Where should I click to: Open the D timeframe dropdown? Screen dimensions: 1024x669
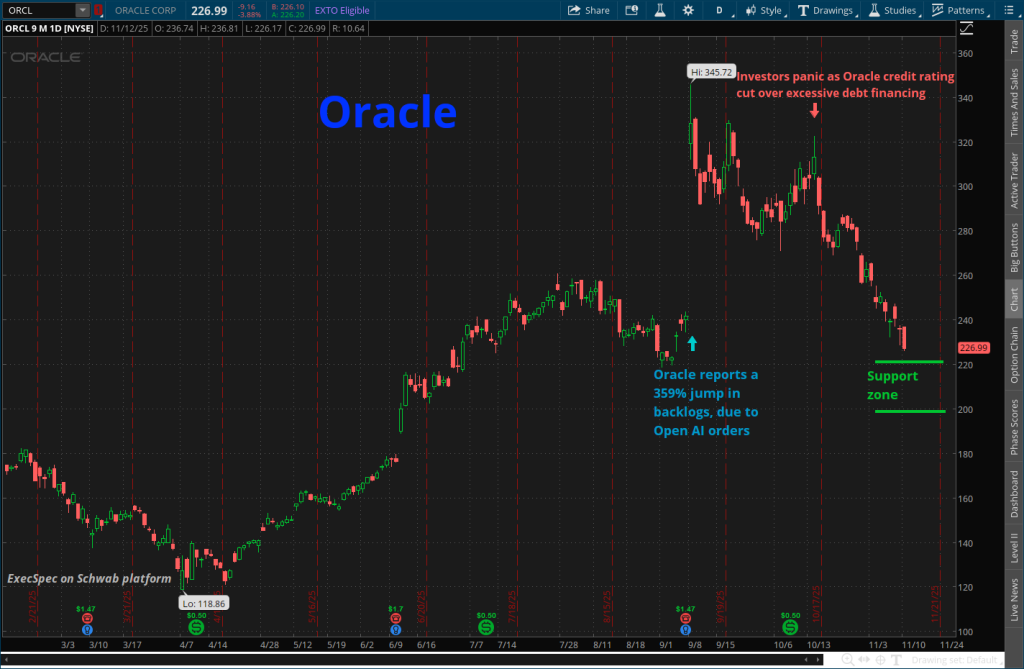tap(720, 10)
